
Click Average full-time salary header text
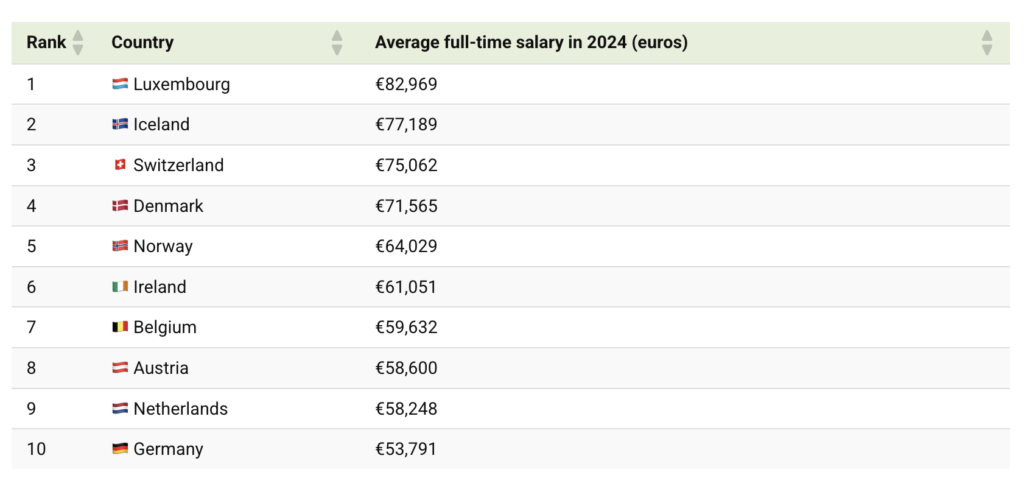pos(531,43)
